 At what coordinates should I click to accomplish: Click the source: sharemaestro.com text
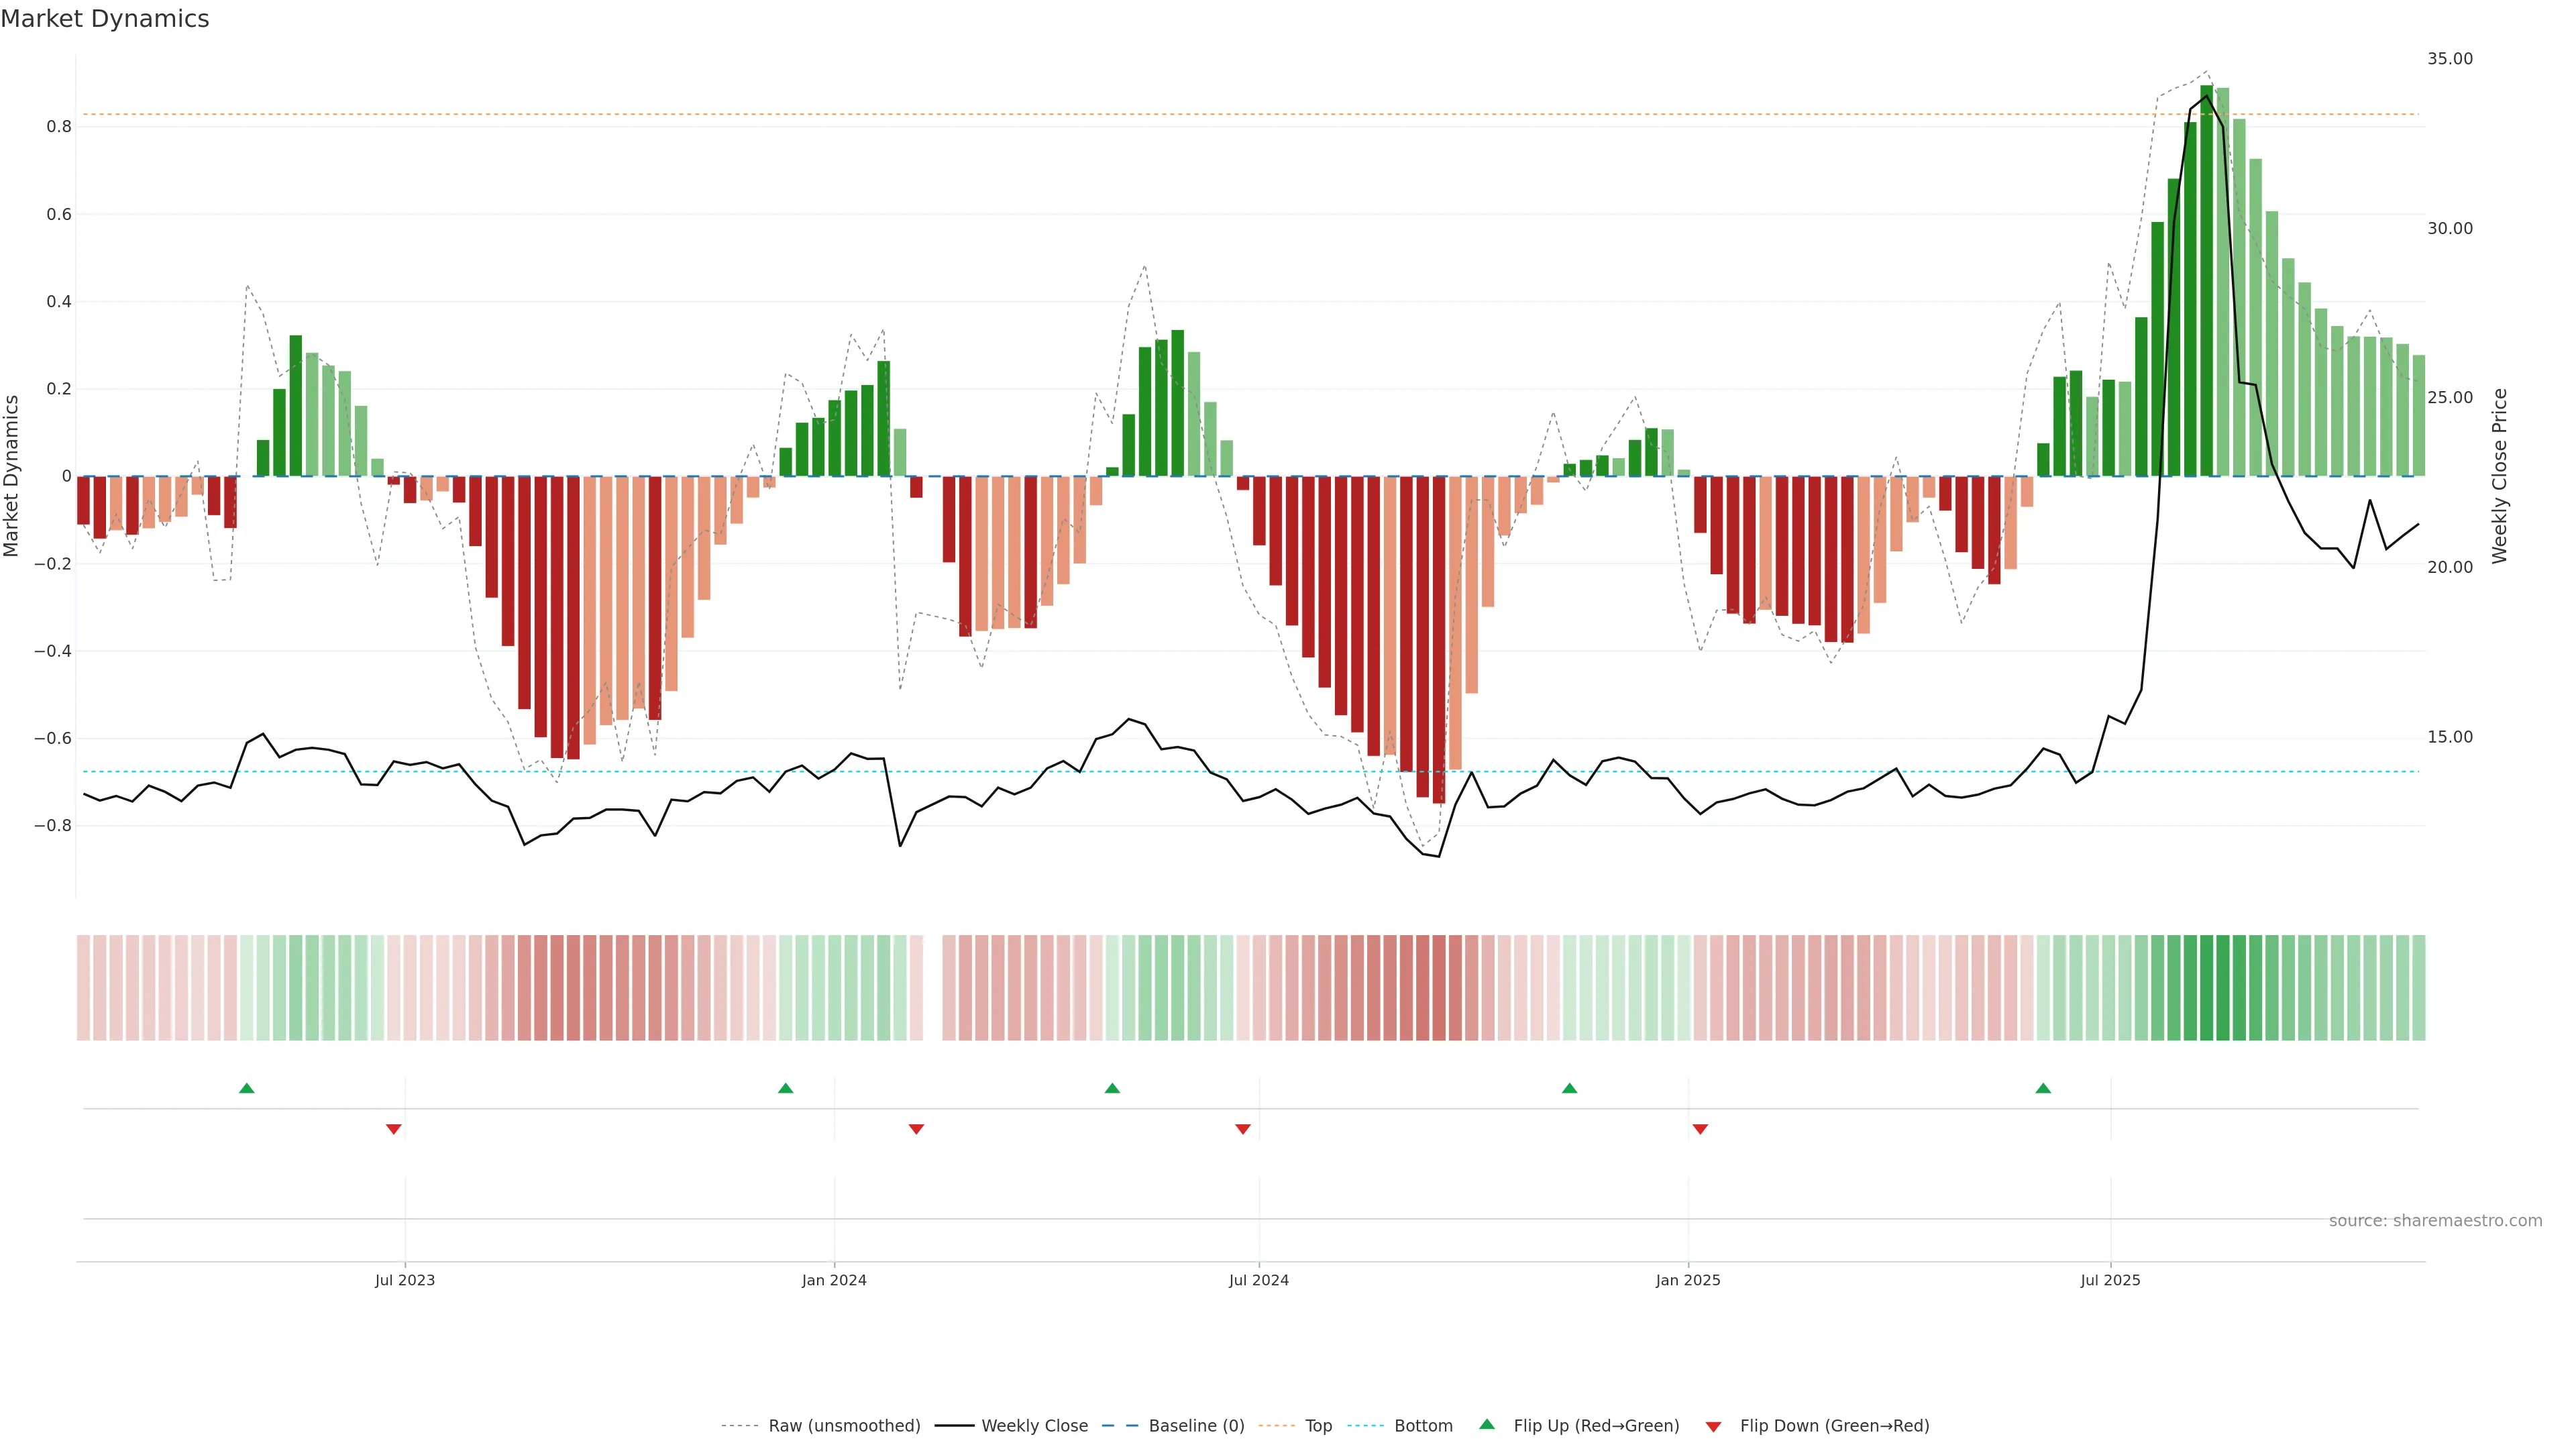point(2435,1220)
